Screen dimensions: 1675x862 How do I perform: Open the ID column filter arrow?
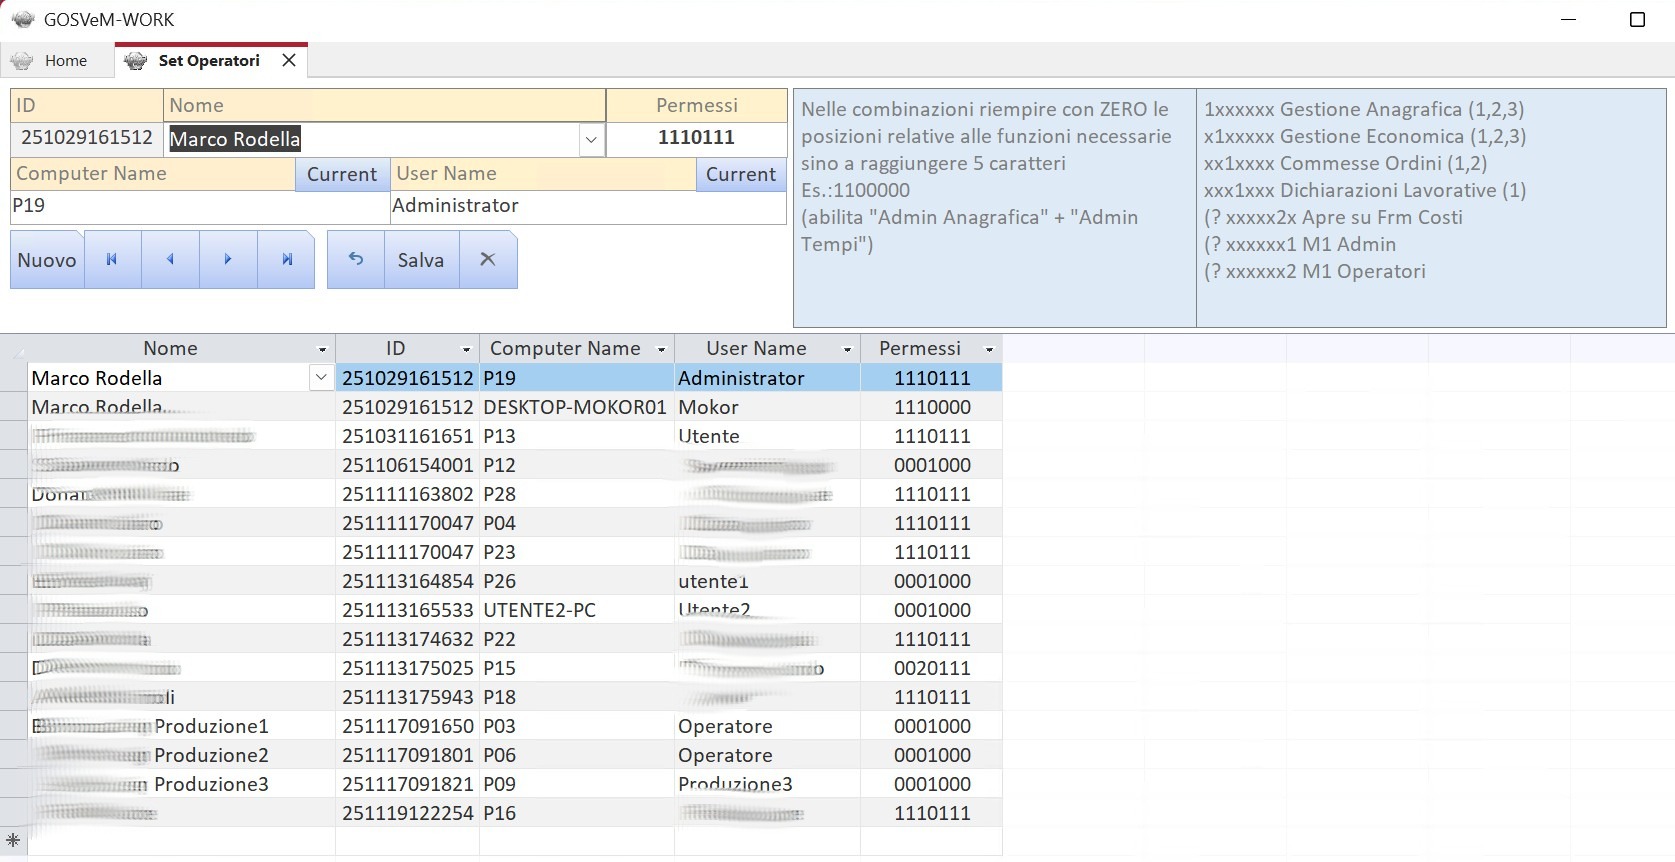click(x=466, y=349)
